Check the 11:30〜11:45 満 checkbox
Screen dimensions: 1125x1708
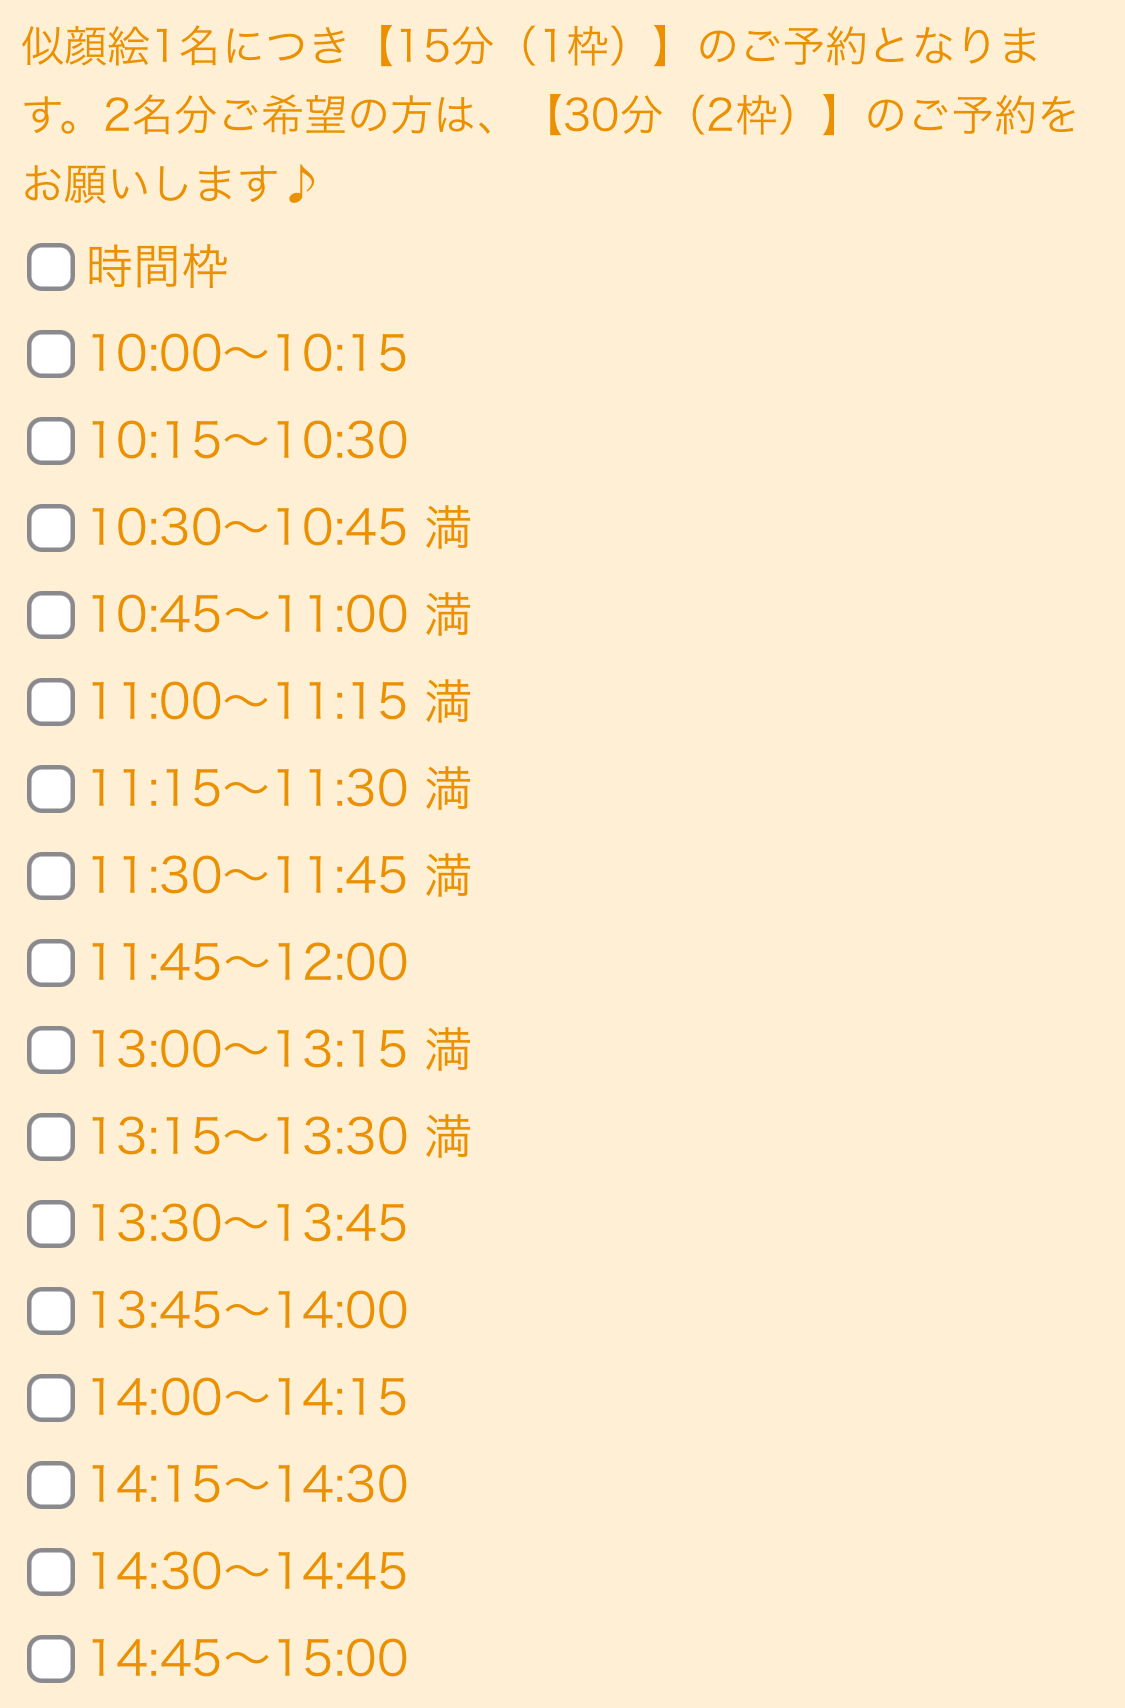click(51, 876)
